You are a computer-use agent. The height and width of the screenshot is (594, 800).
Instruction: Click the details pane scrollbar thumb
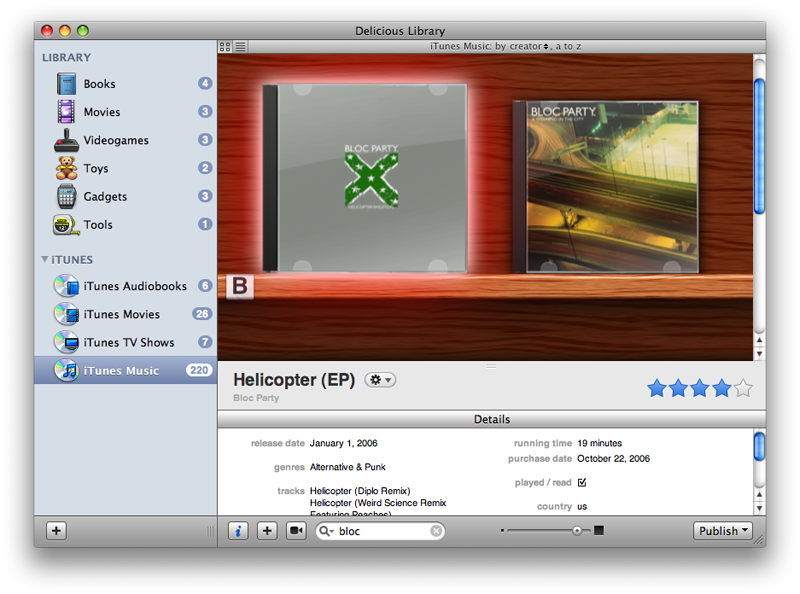pyautogui.click(x=759, y=446)
